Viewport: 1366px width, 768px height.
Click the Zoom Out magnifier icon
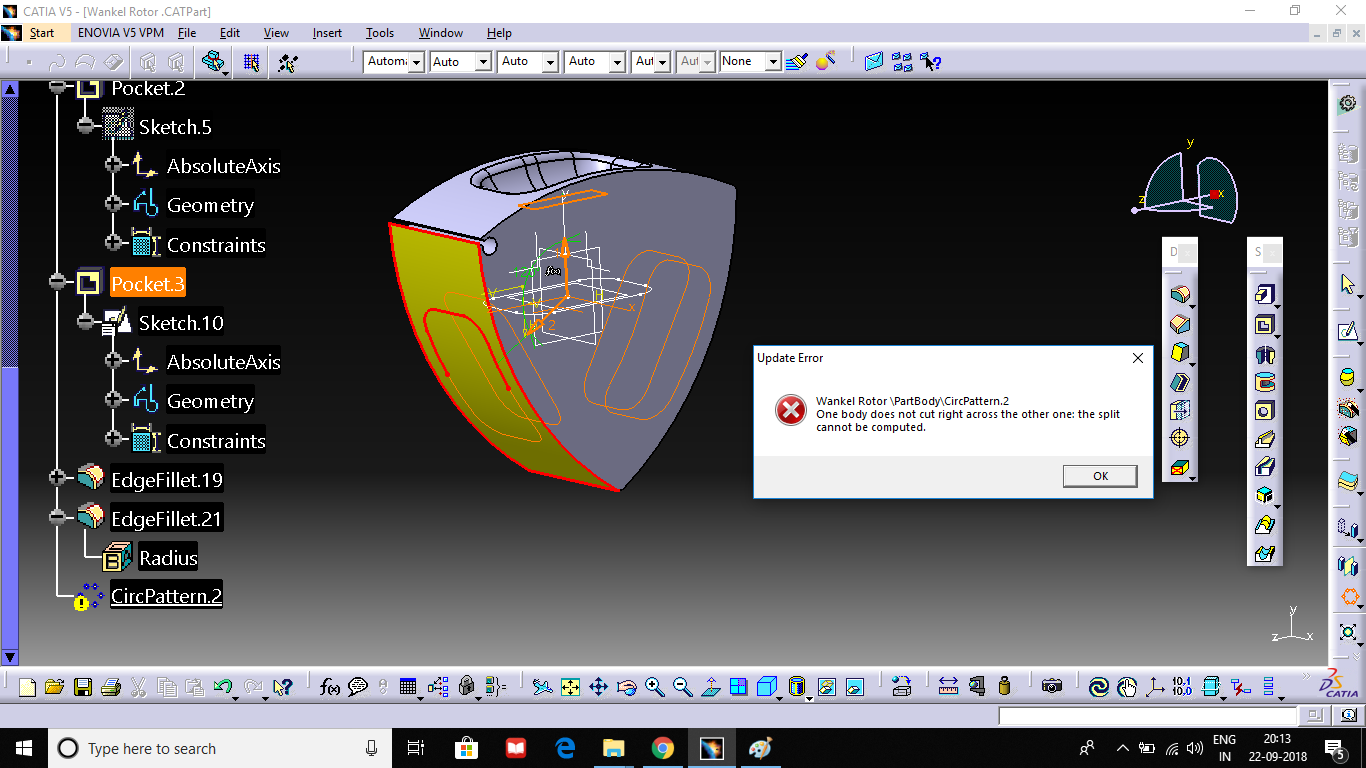click(x=683, y=687)
